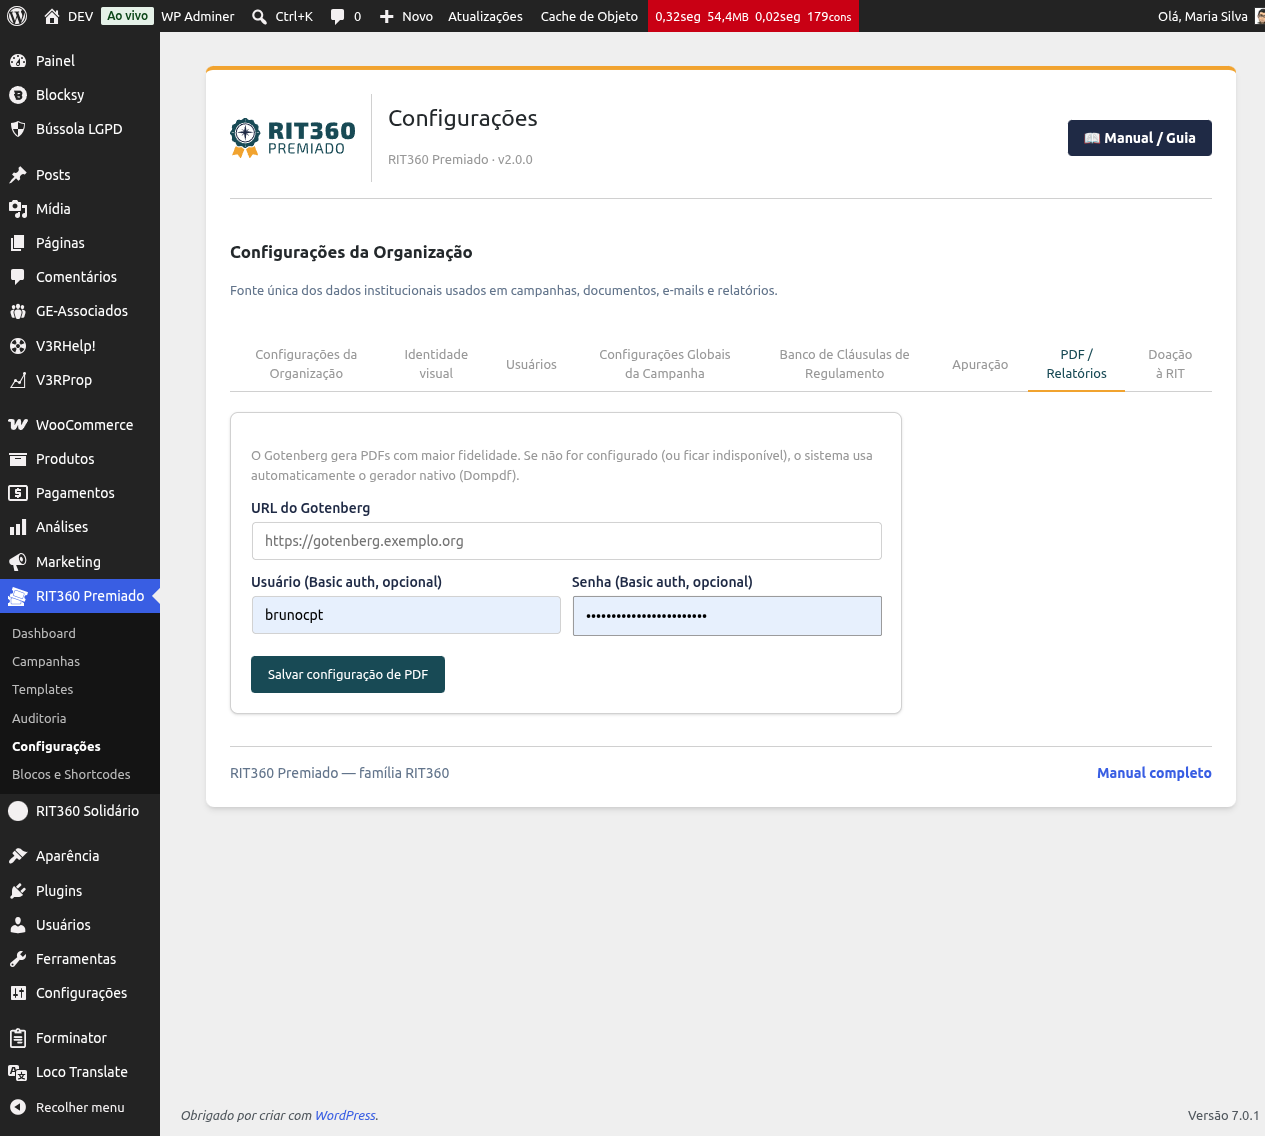Image resolution: width=1265 pixels, height=1136 pixels.
Task: Click into the URL do Gotenberg field
Action: point(566,541)
